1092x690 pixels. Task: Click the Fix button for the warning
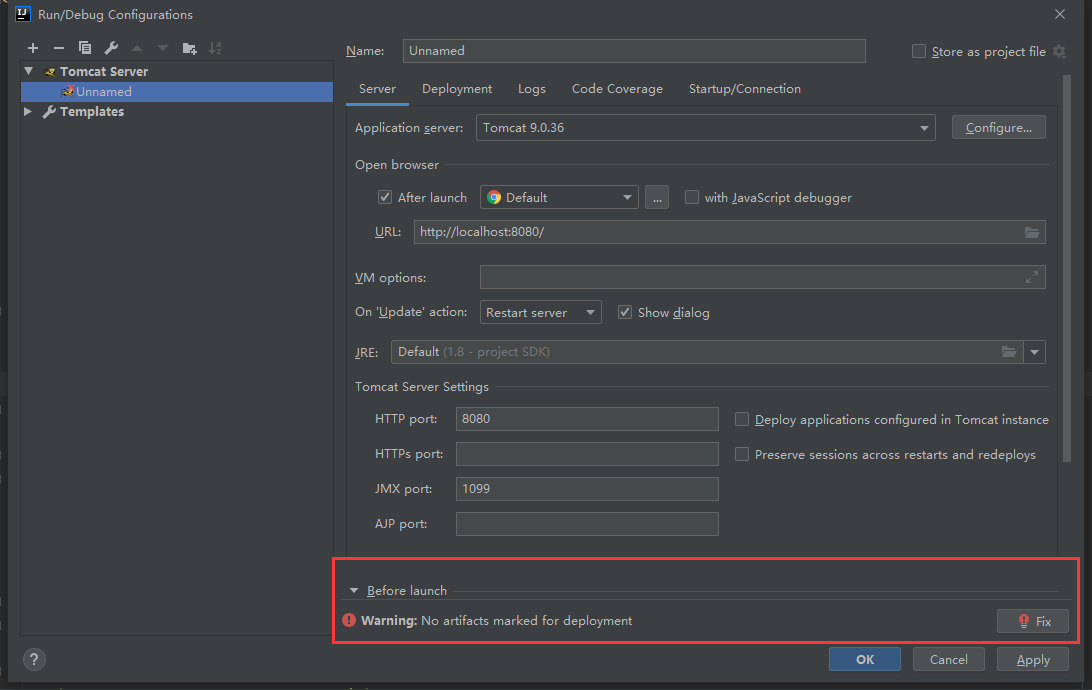click(x=1033, y=621)
